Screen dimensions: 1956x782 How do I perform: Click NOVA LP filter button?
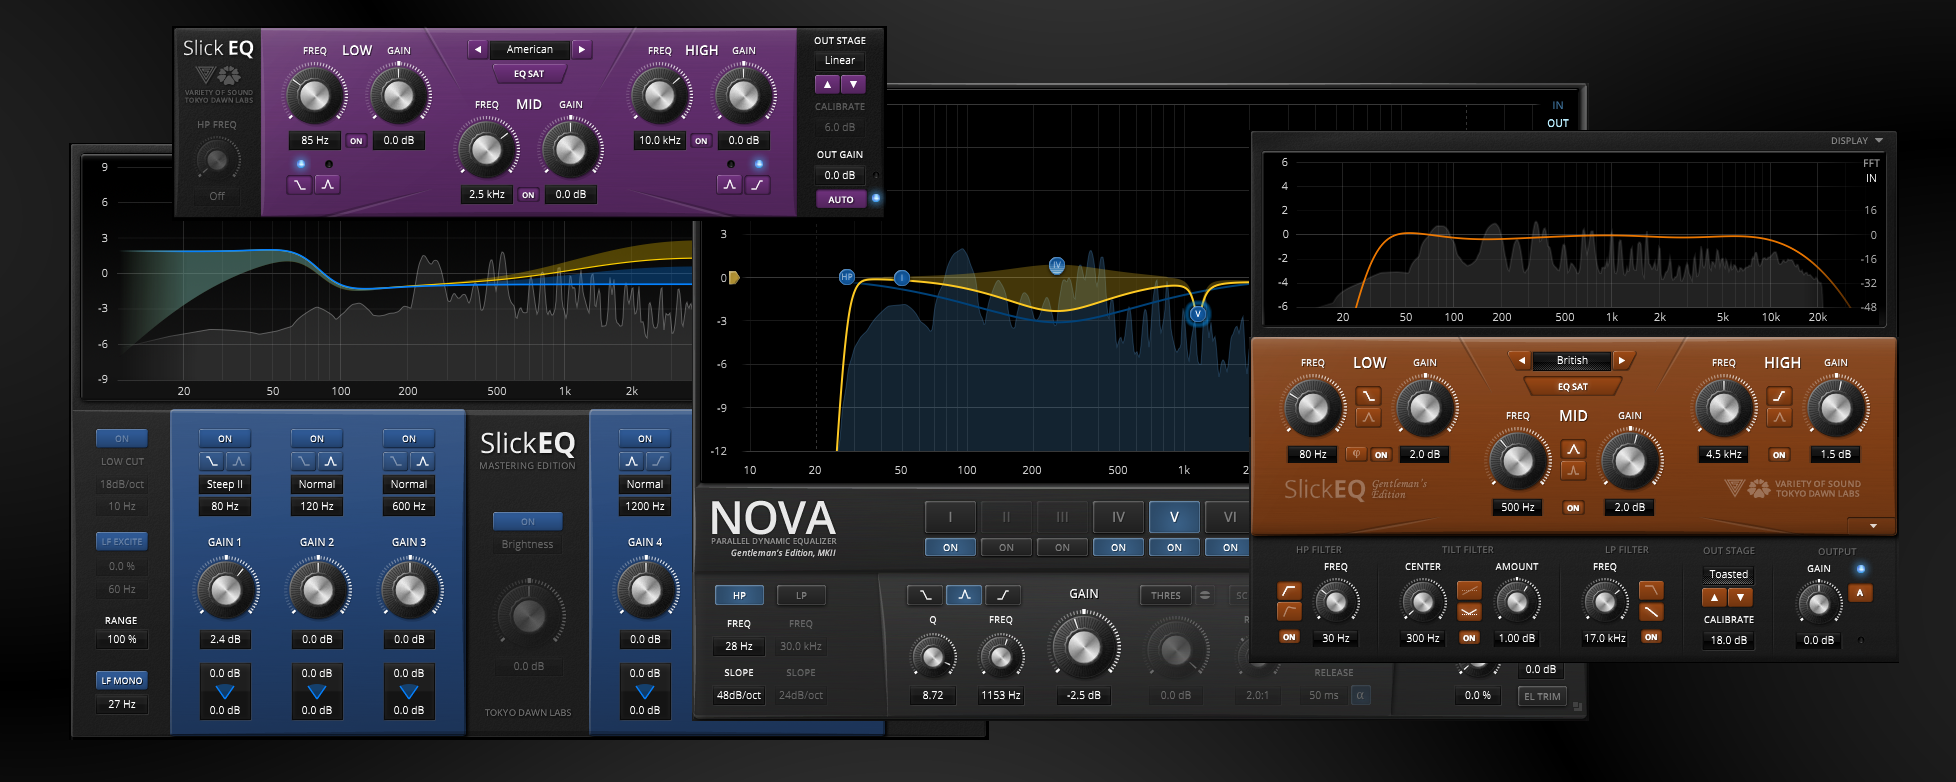click(801, 595)
